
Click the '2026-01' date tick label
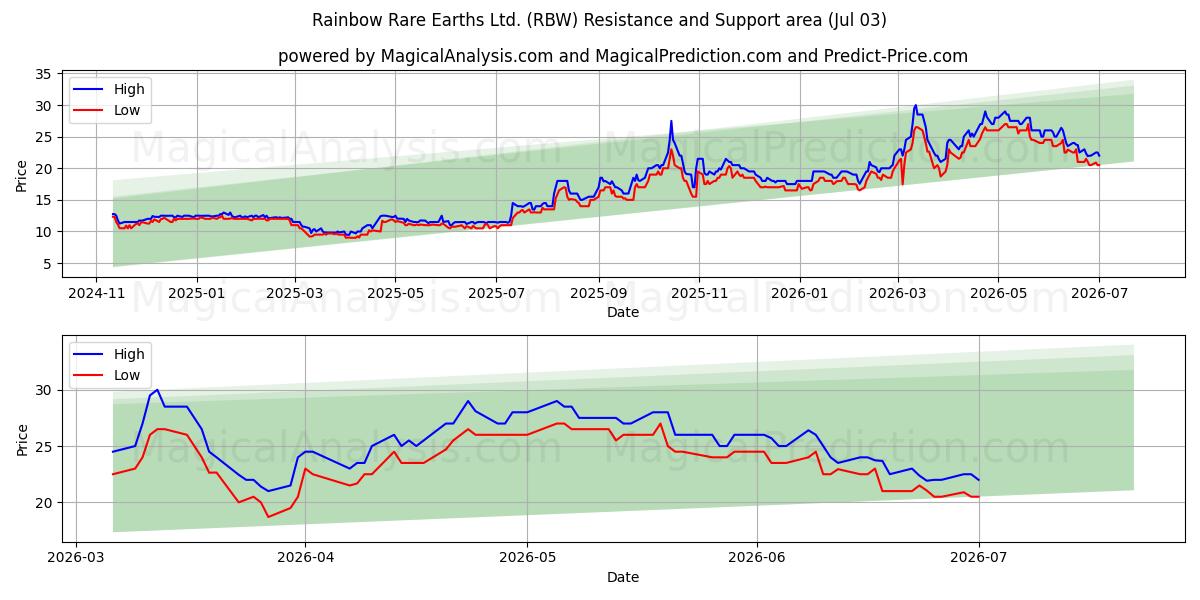[x=801, y=292]
